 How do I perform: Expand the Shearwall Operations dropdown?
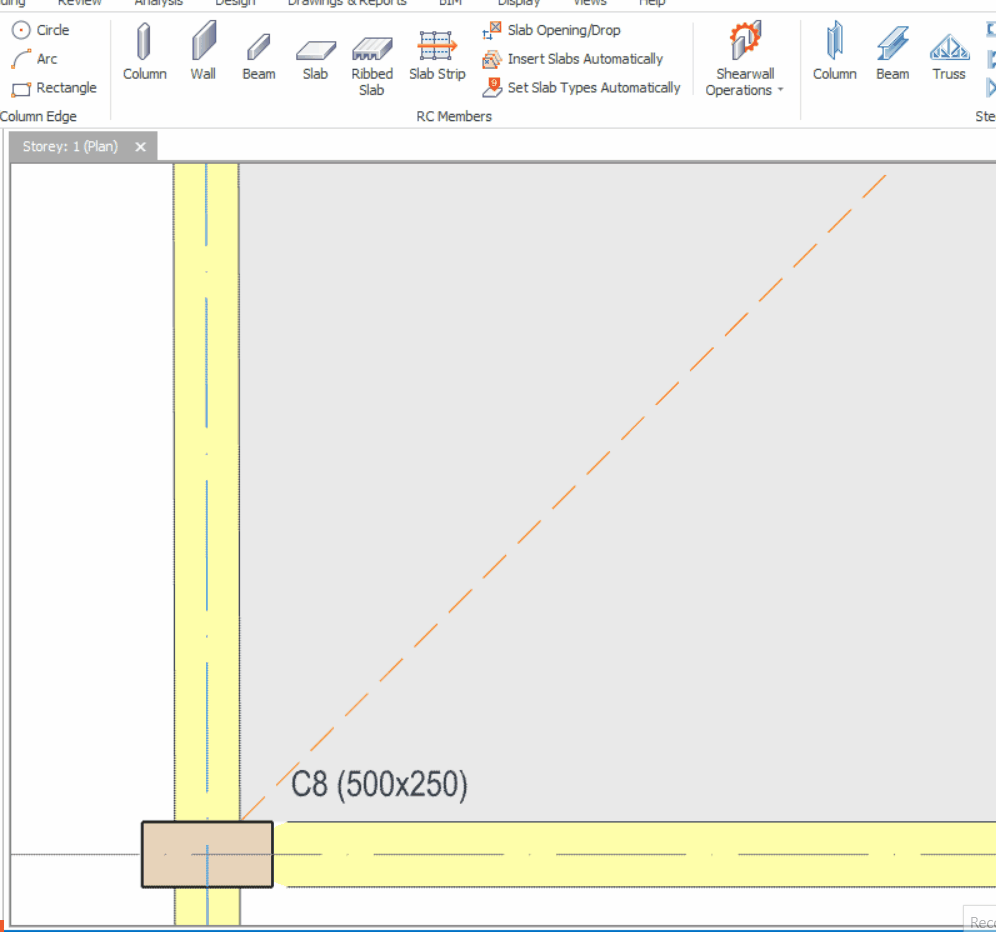coord(745,62)
